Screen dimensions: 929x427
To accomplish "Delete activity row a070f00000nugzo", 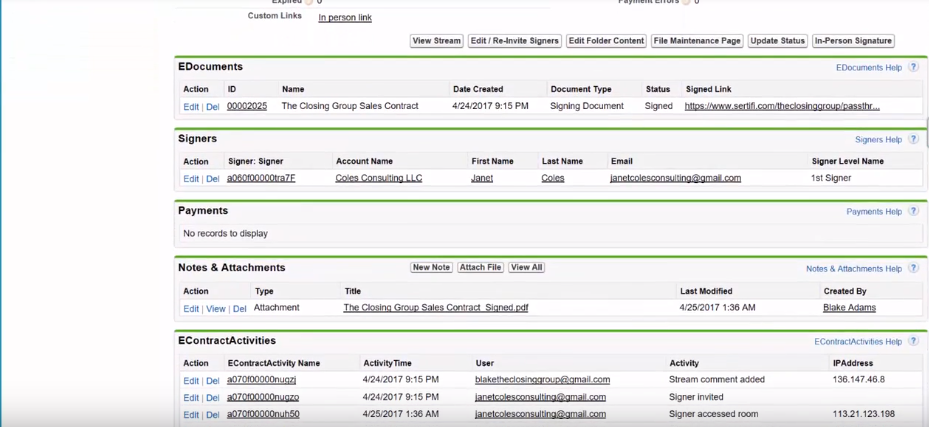I will 213,397.
